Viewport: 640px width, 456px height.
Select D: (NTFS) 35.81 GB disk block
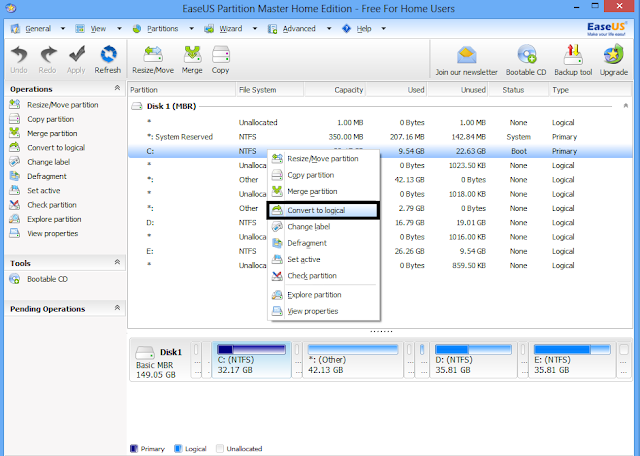(x=473, y=360)
